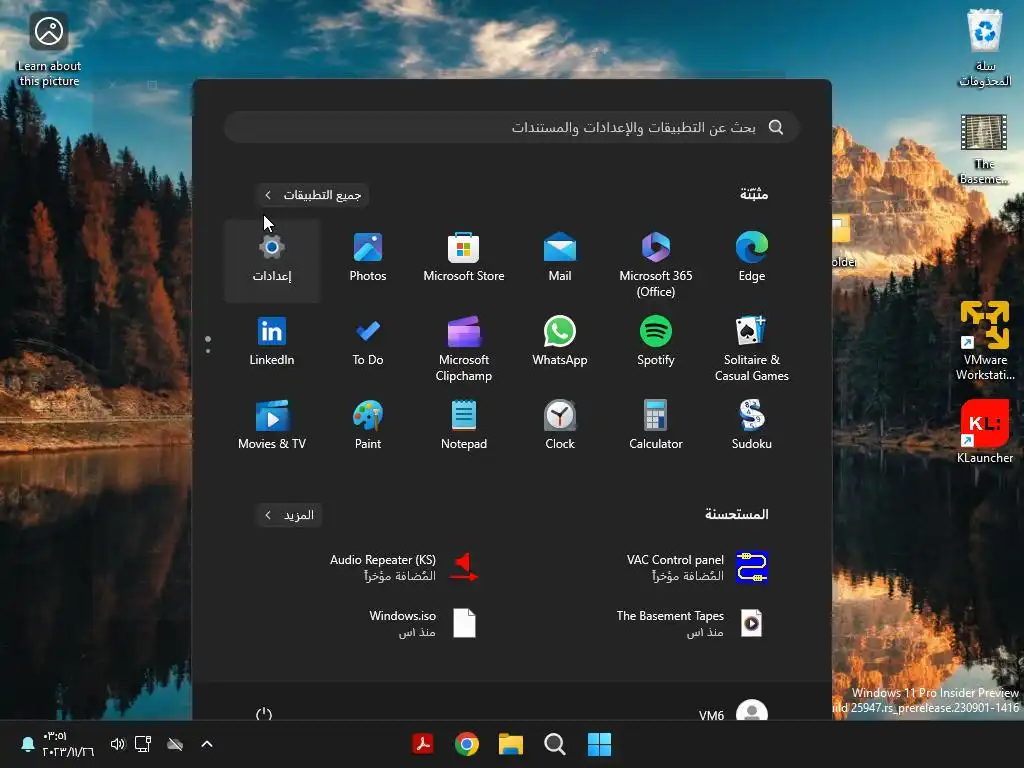Click the OneDrive cloud tray icon

[175, 744]
